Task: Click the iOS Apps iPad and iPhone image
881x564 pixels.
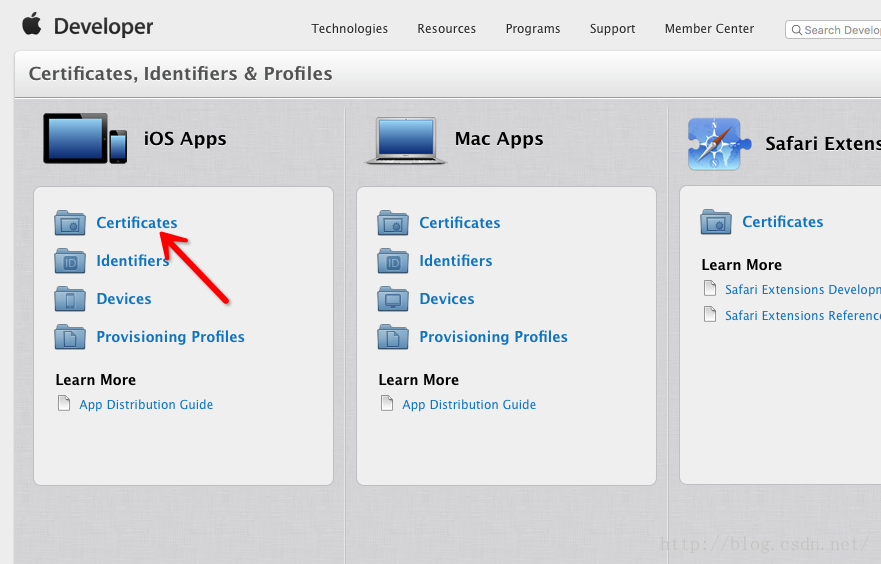Action: pos(85,139)
